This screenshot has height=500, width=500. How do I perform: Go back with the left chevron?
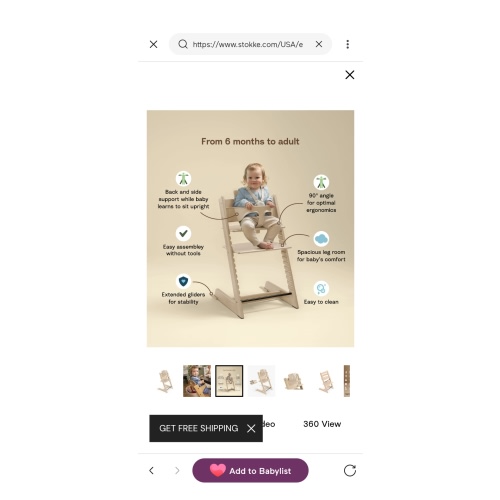coord(151,470)
